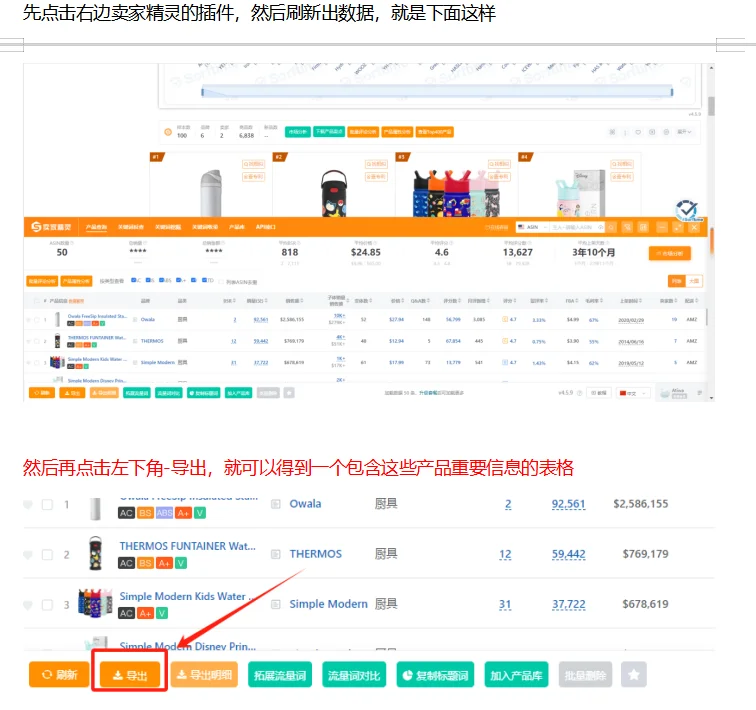Click the heart icon on enlarged THERMOS row

click(28, 555)
